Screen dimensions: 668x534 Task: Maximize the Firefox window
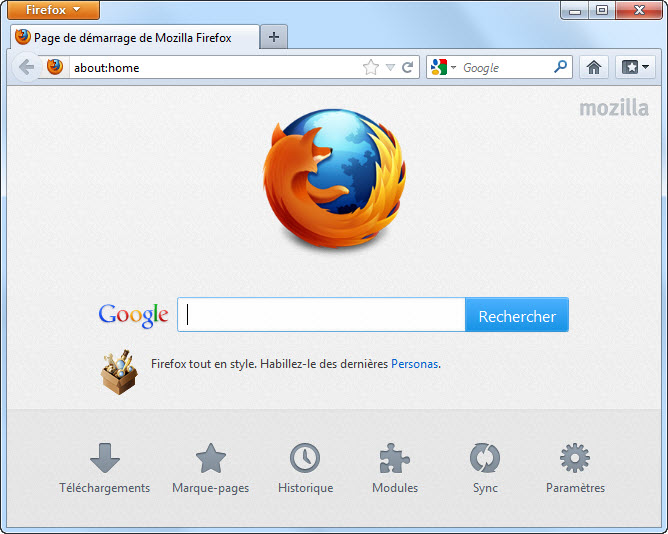602,10
